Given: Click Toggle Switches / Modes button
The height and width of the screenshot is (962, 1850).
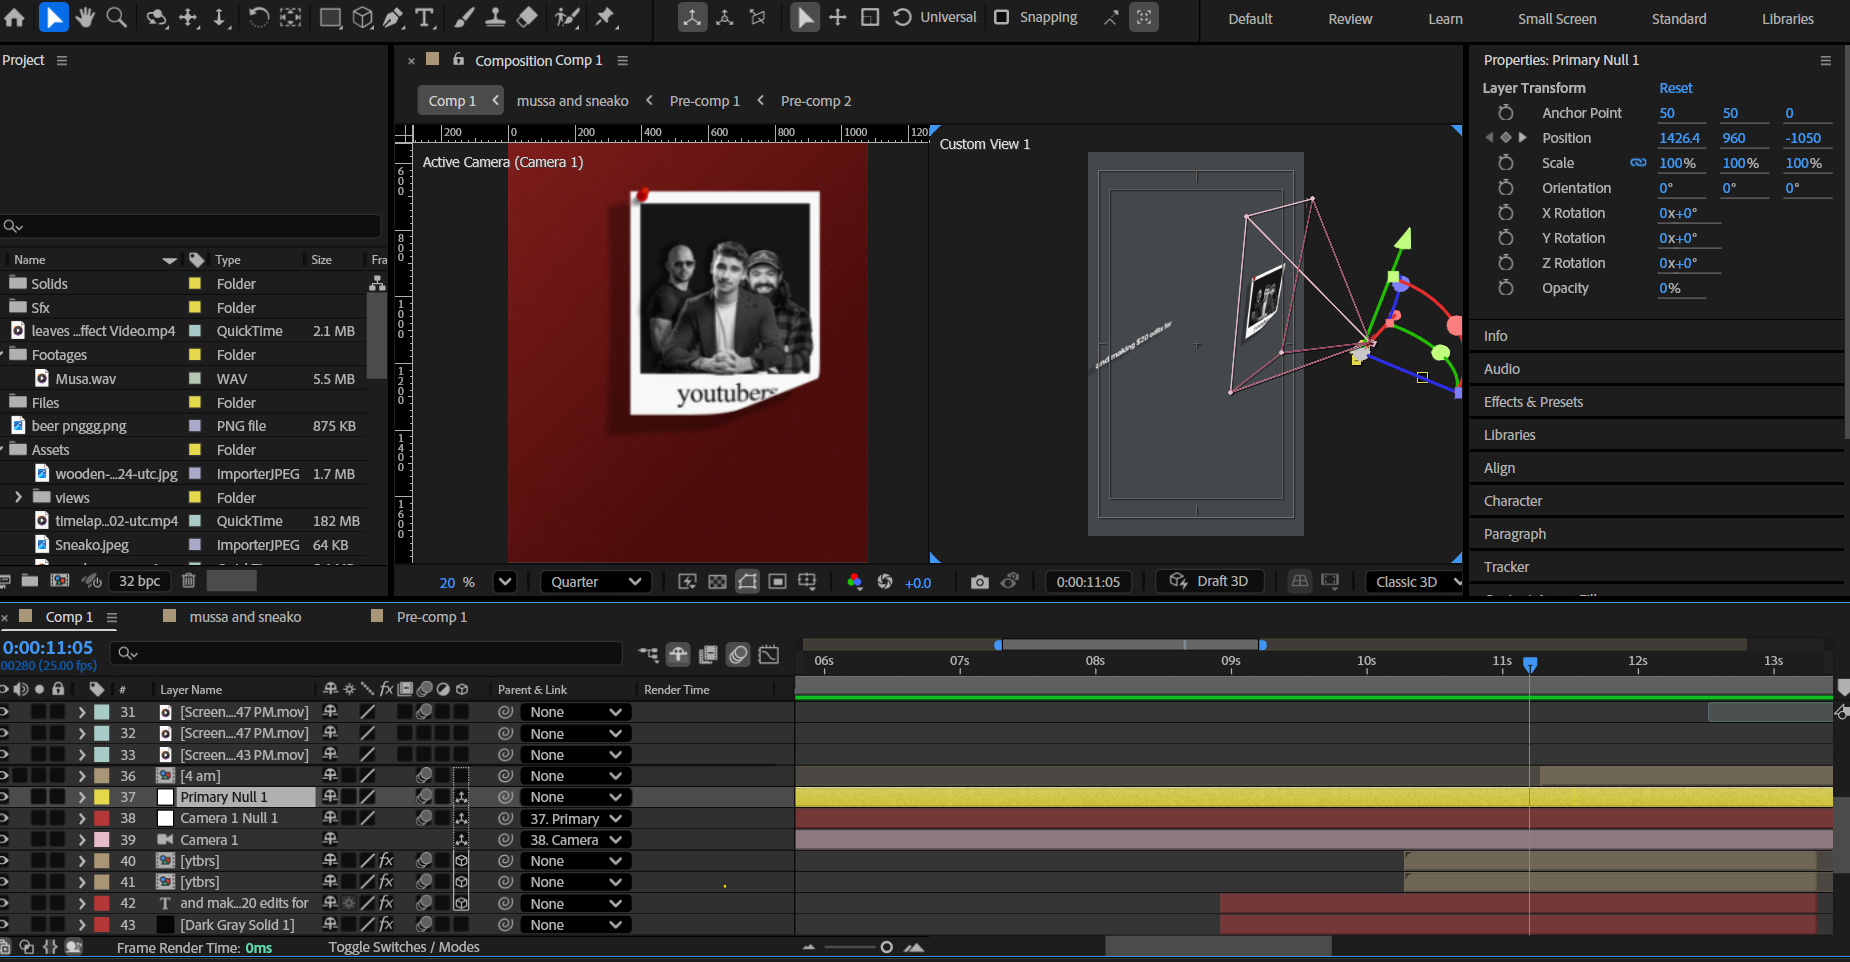Looking at the screenshot, I should (x=404, y=947).
